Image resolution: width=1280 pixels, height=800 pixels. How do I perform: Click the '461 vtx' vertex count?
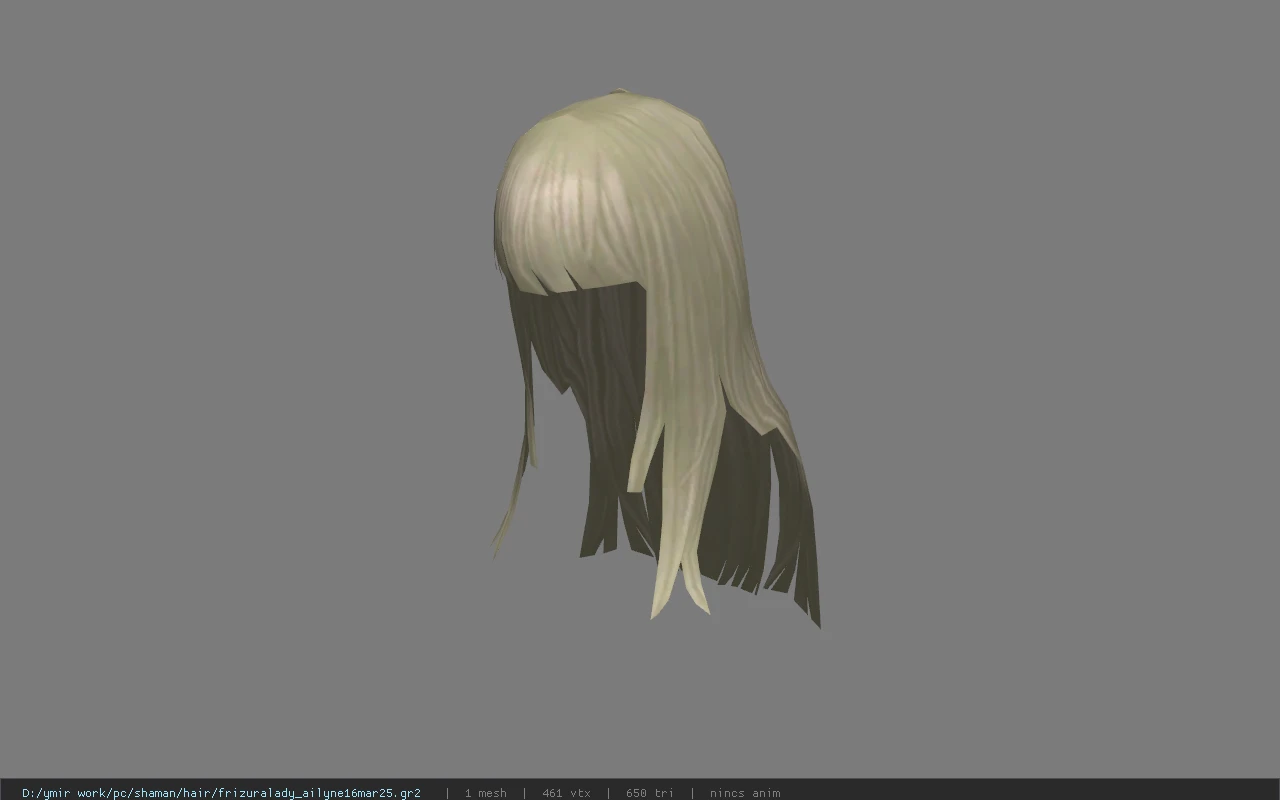(x=566, y=793)
